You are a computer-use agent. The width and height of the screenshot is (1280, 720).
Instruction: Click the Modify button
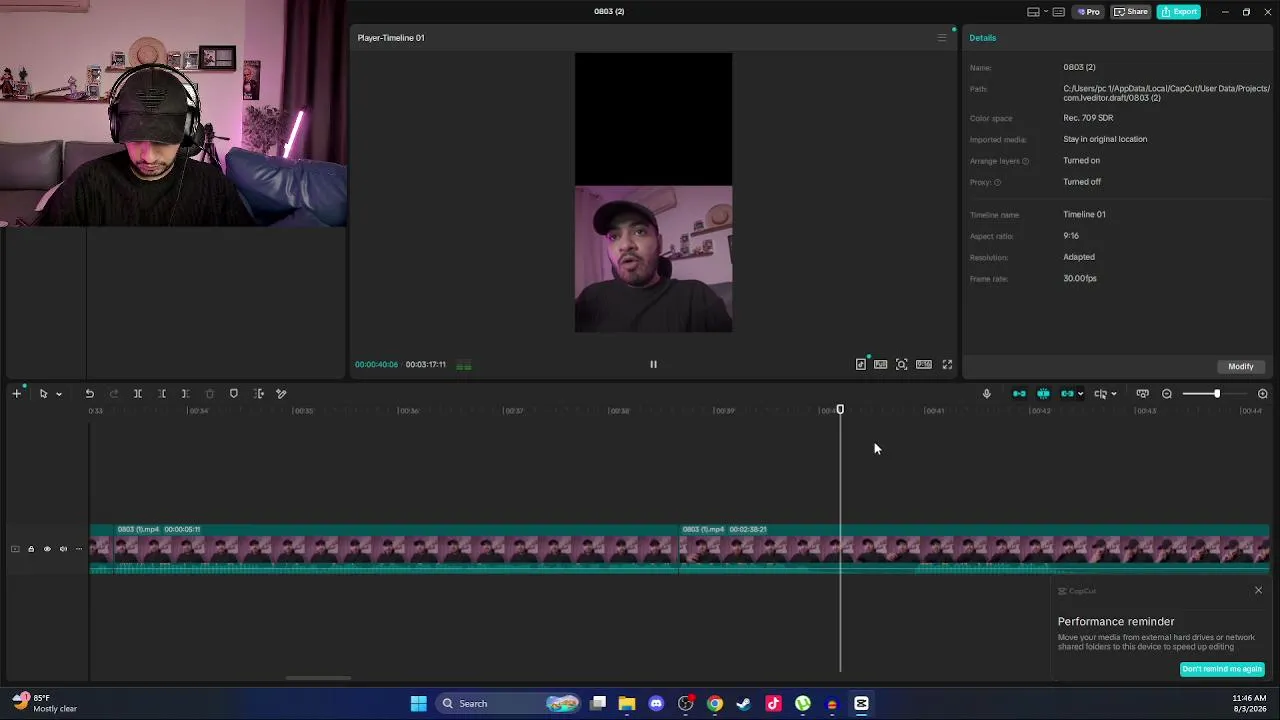click(1240, 367)
